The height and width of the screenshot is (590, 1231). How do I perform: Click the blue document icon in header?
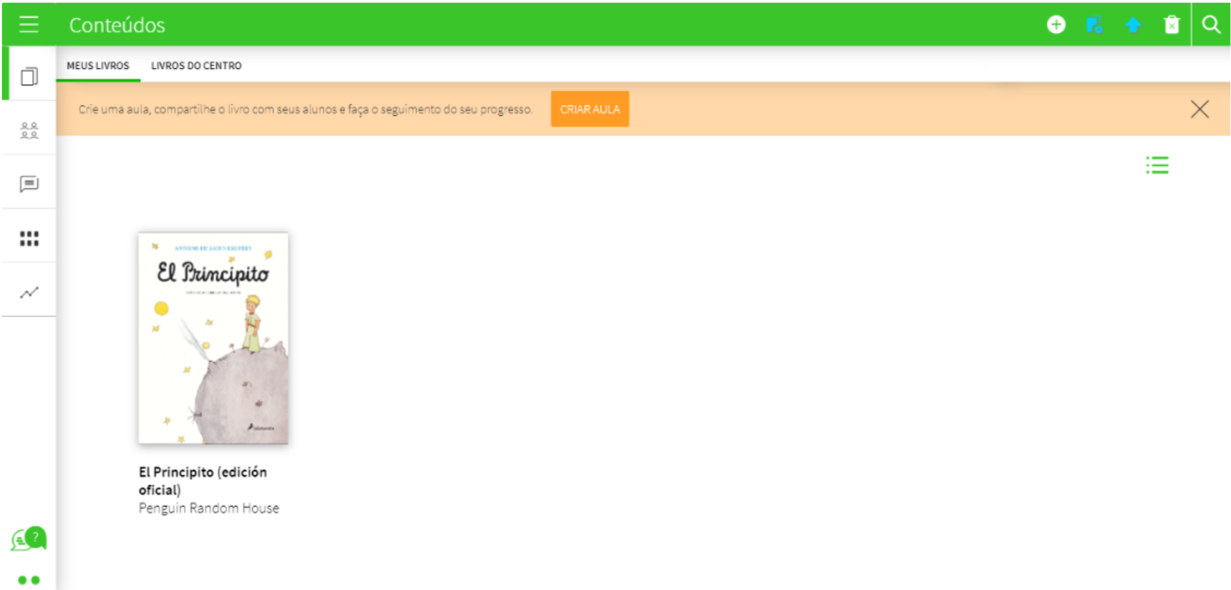tap(1094, 25)
